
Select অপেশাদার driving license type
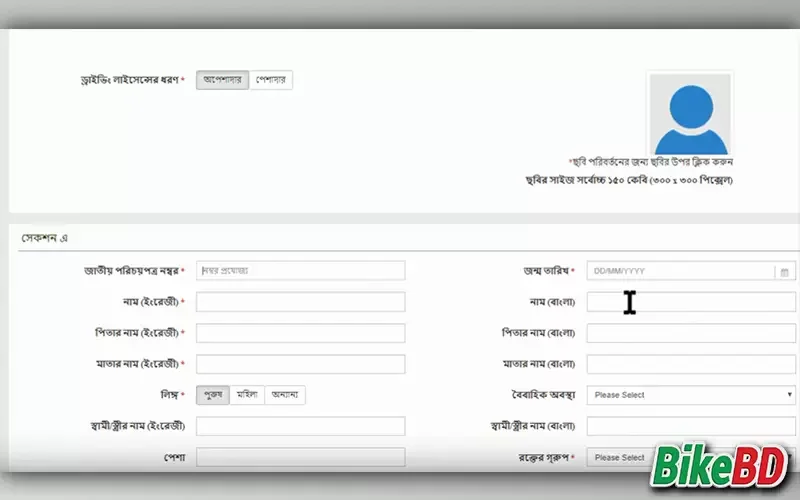click(x=221, y=80)
